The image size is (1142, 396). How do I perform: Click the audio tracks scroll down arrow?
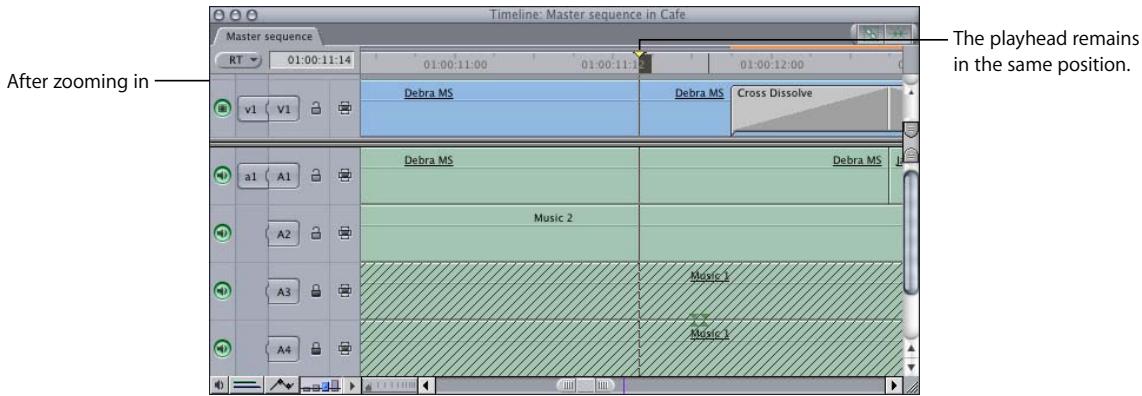coord(910,368)
